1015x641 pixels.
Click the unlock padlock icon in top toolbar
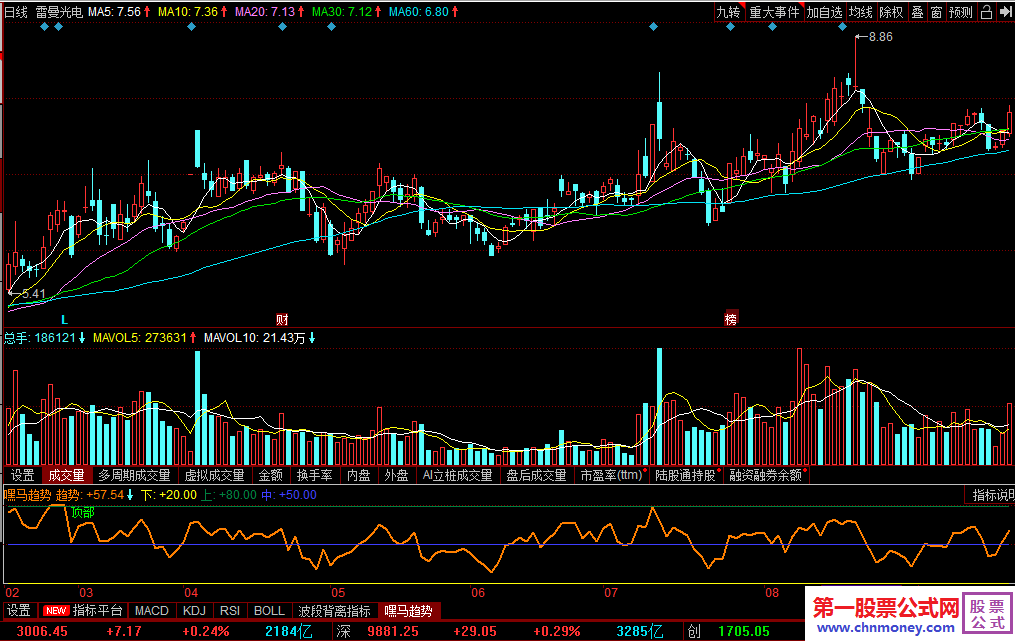(986, 12)
